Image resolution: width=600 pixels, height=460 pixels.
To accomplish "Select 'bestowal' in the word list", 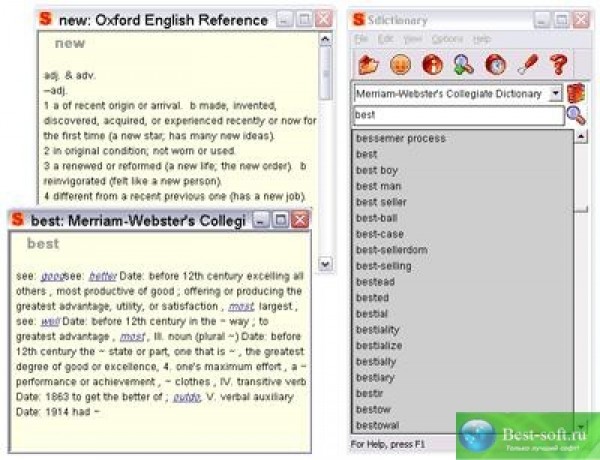I will tap(462, 425).
